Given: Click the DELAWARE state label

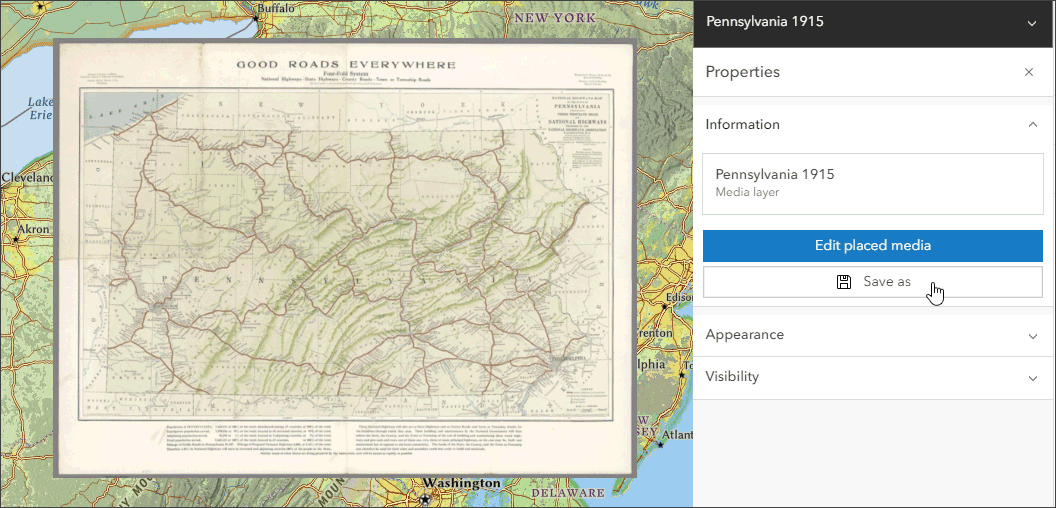Looking at the screenshot, I should coord(567,493).
